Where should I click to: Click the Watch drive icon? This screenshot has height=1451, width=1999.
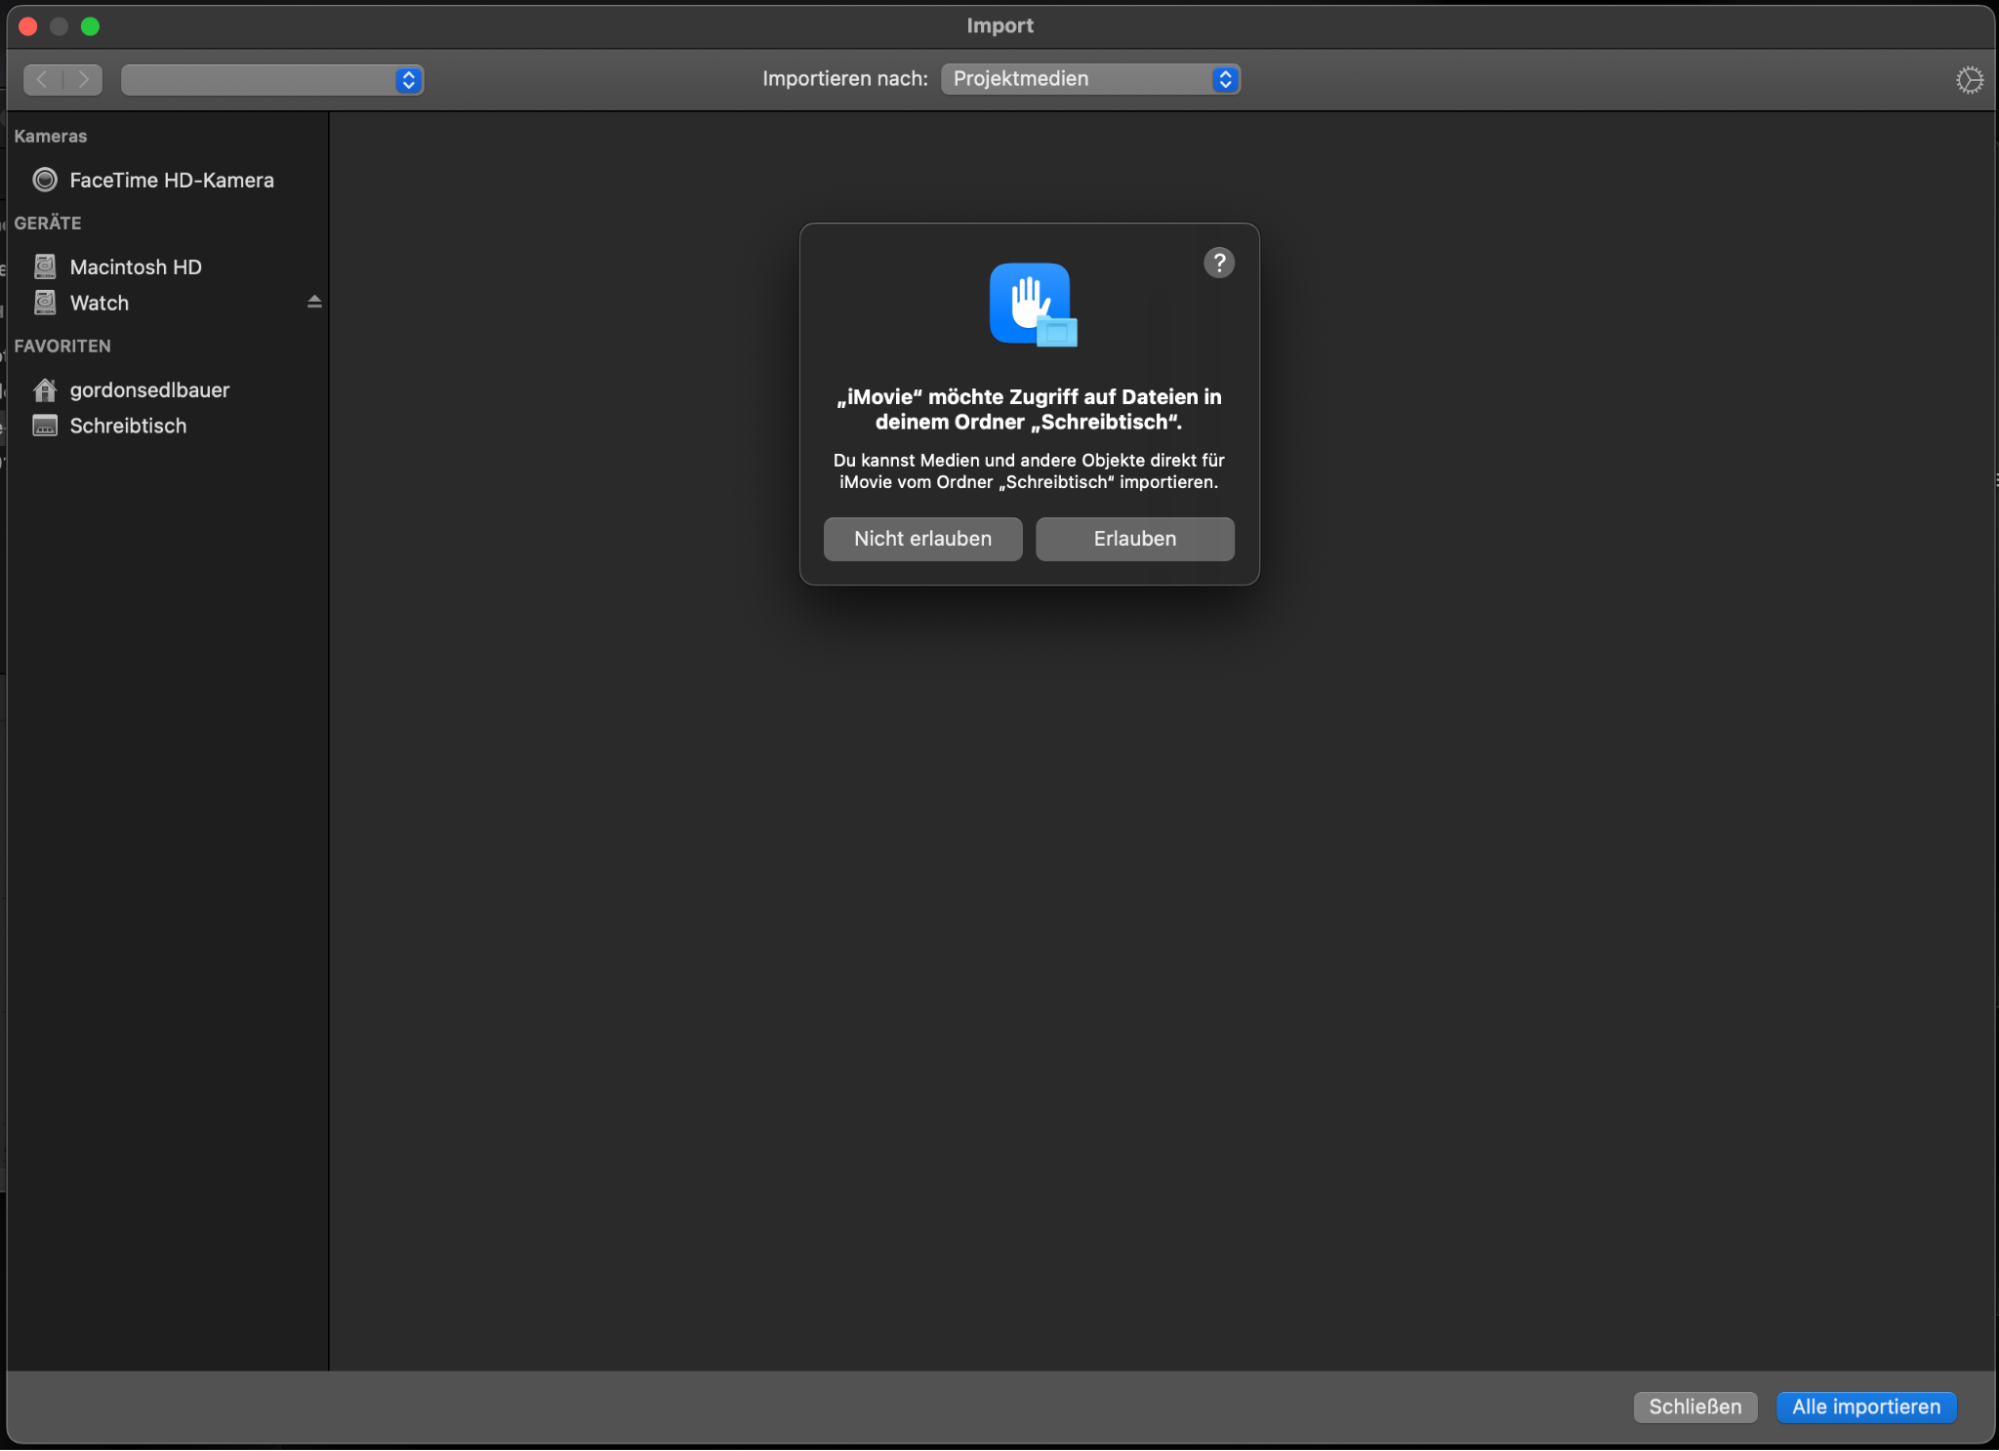(45, 303)
